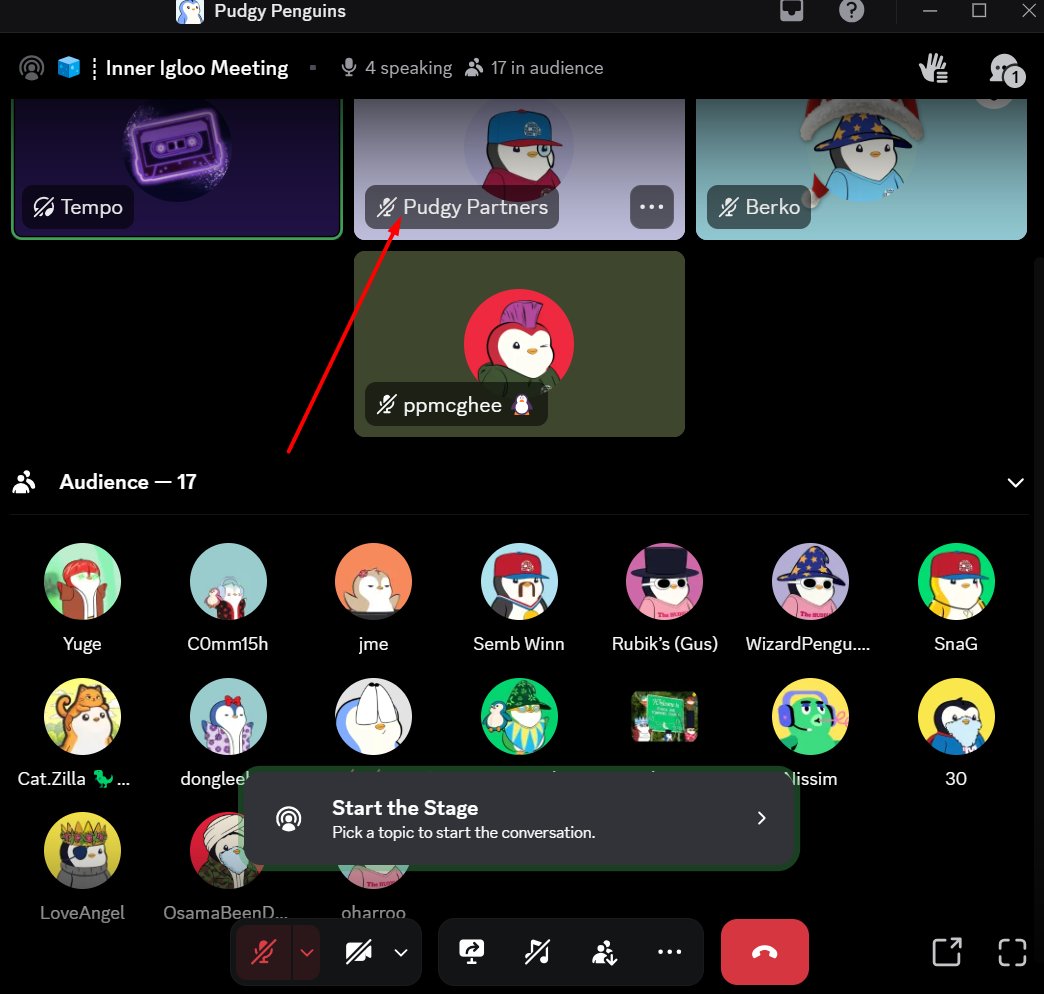Share your screen icon
Image resolution: width=1044 pixels, height=994 pixels.
[x=471, y=952]
